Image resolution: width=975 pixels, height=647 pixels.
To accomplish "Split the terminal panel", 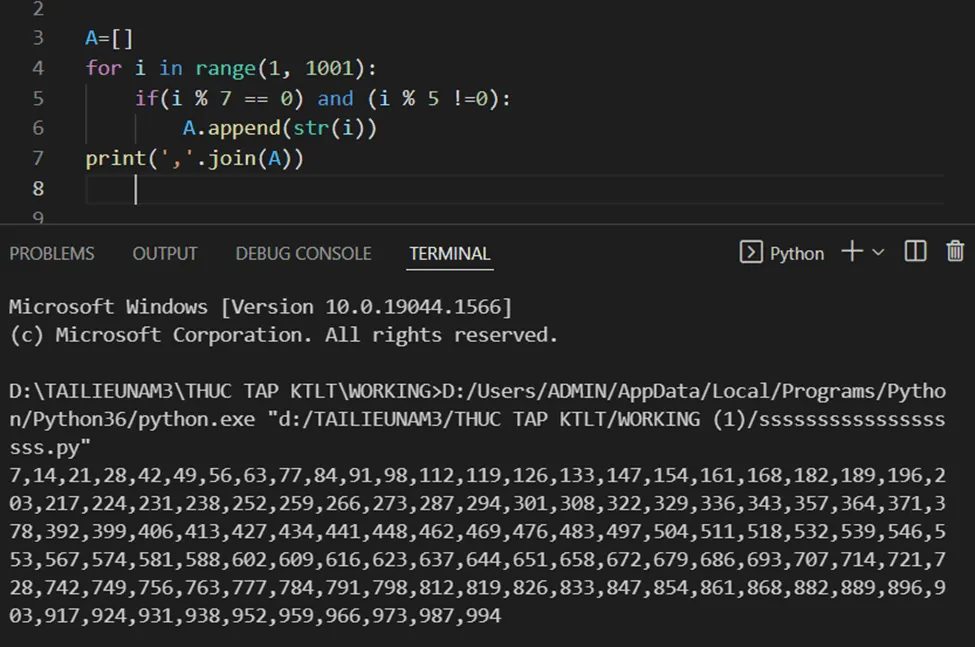I will (x=915, y=252).
